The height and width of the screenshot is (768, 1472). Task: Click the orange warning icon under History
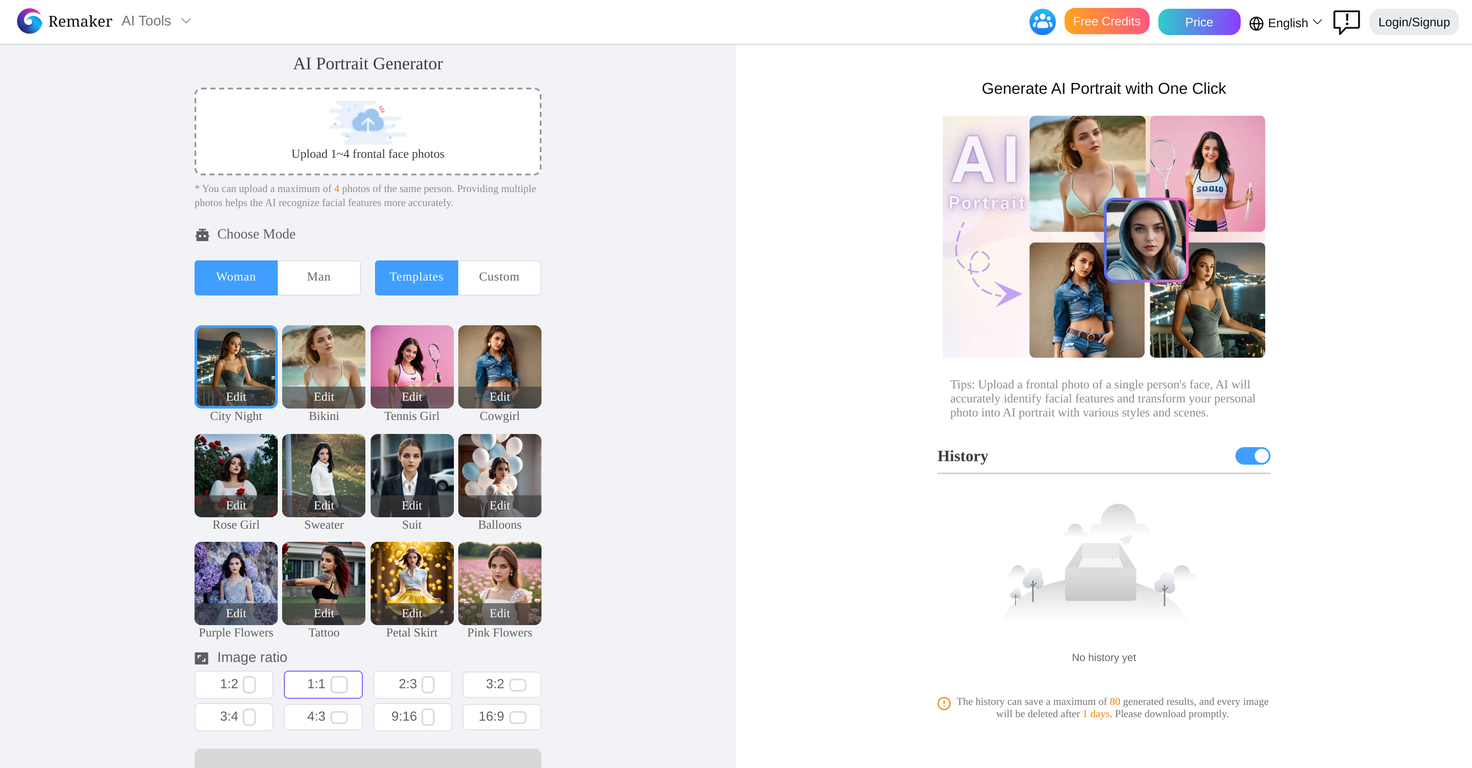click(x=943, y=703)
